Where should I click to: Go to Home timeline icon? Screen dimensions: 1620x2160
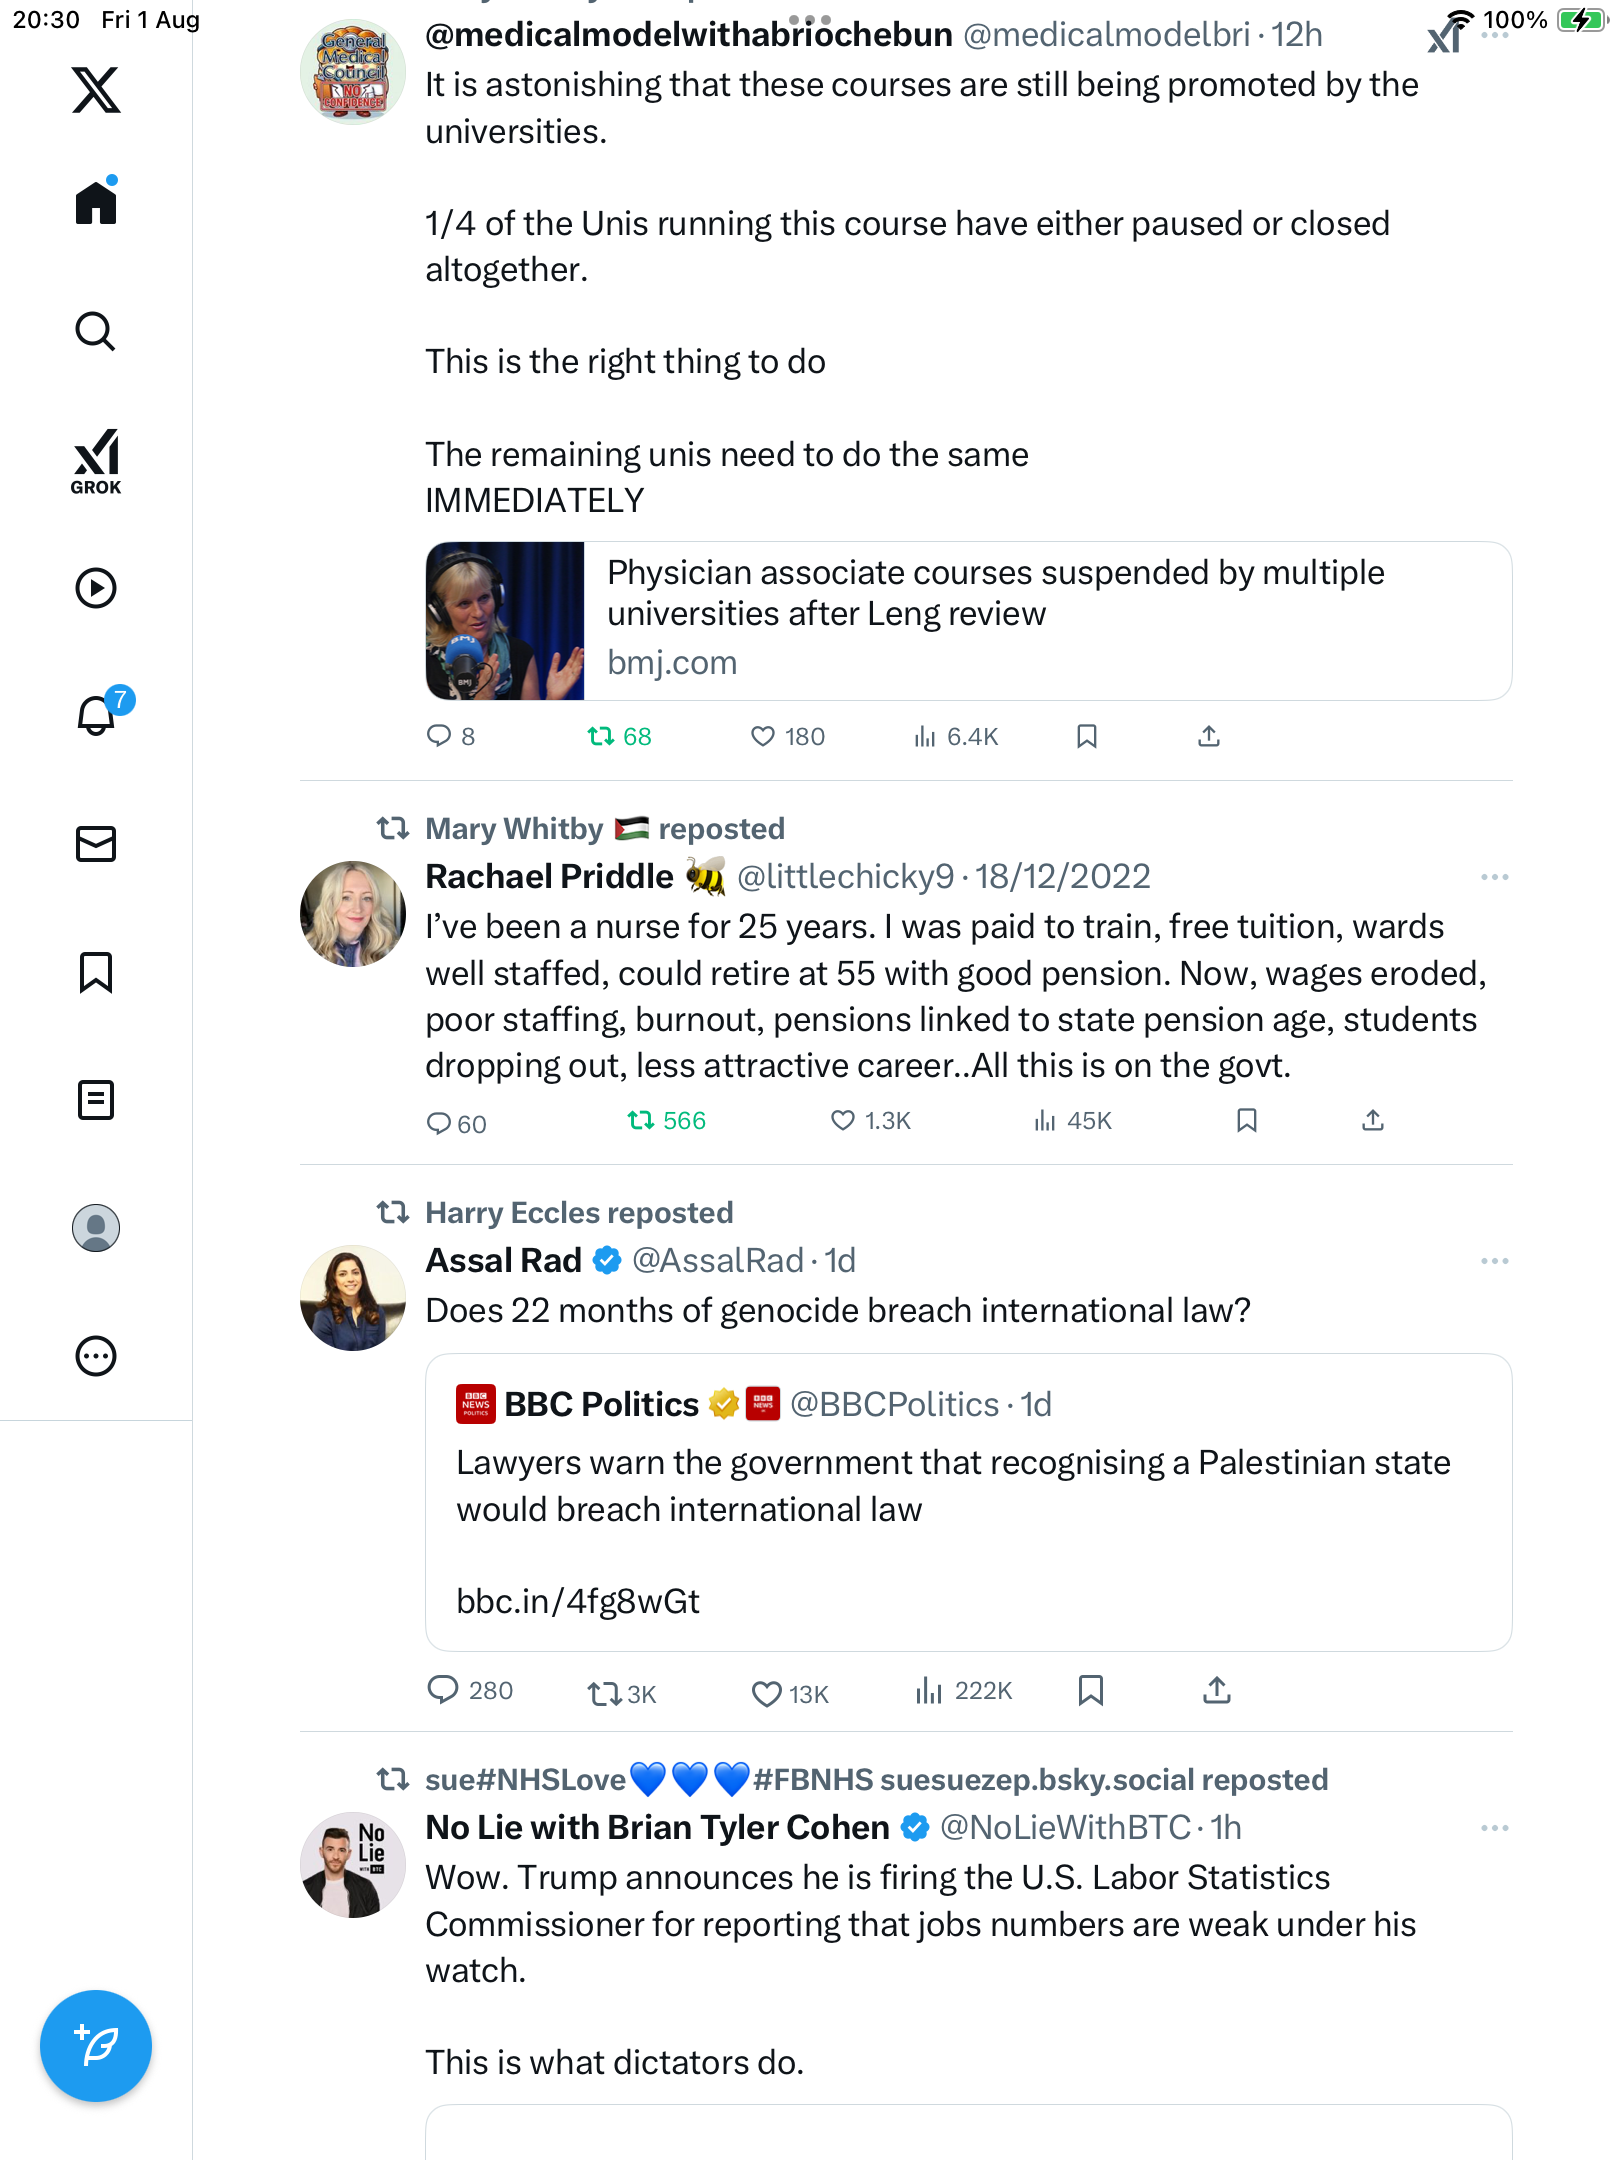pyautogui.click(x=96, y=203)
